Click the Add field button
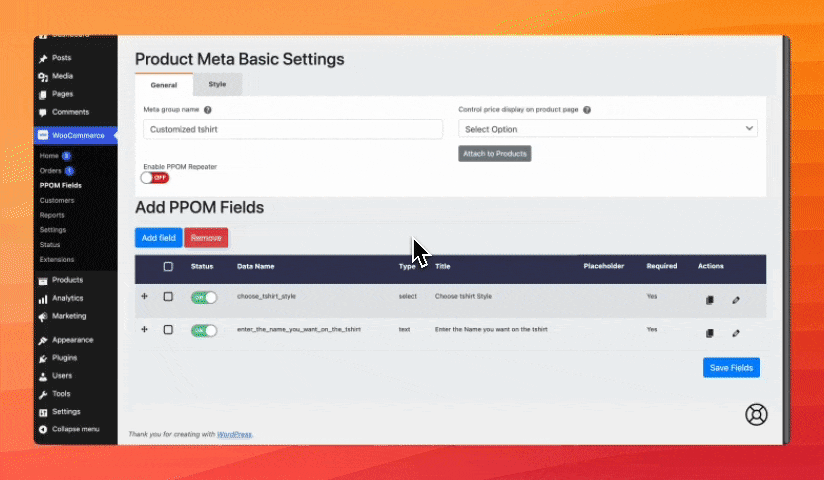Image resolution: width=824 pixels, height=480 pixels. [159, 238]
